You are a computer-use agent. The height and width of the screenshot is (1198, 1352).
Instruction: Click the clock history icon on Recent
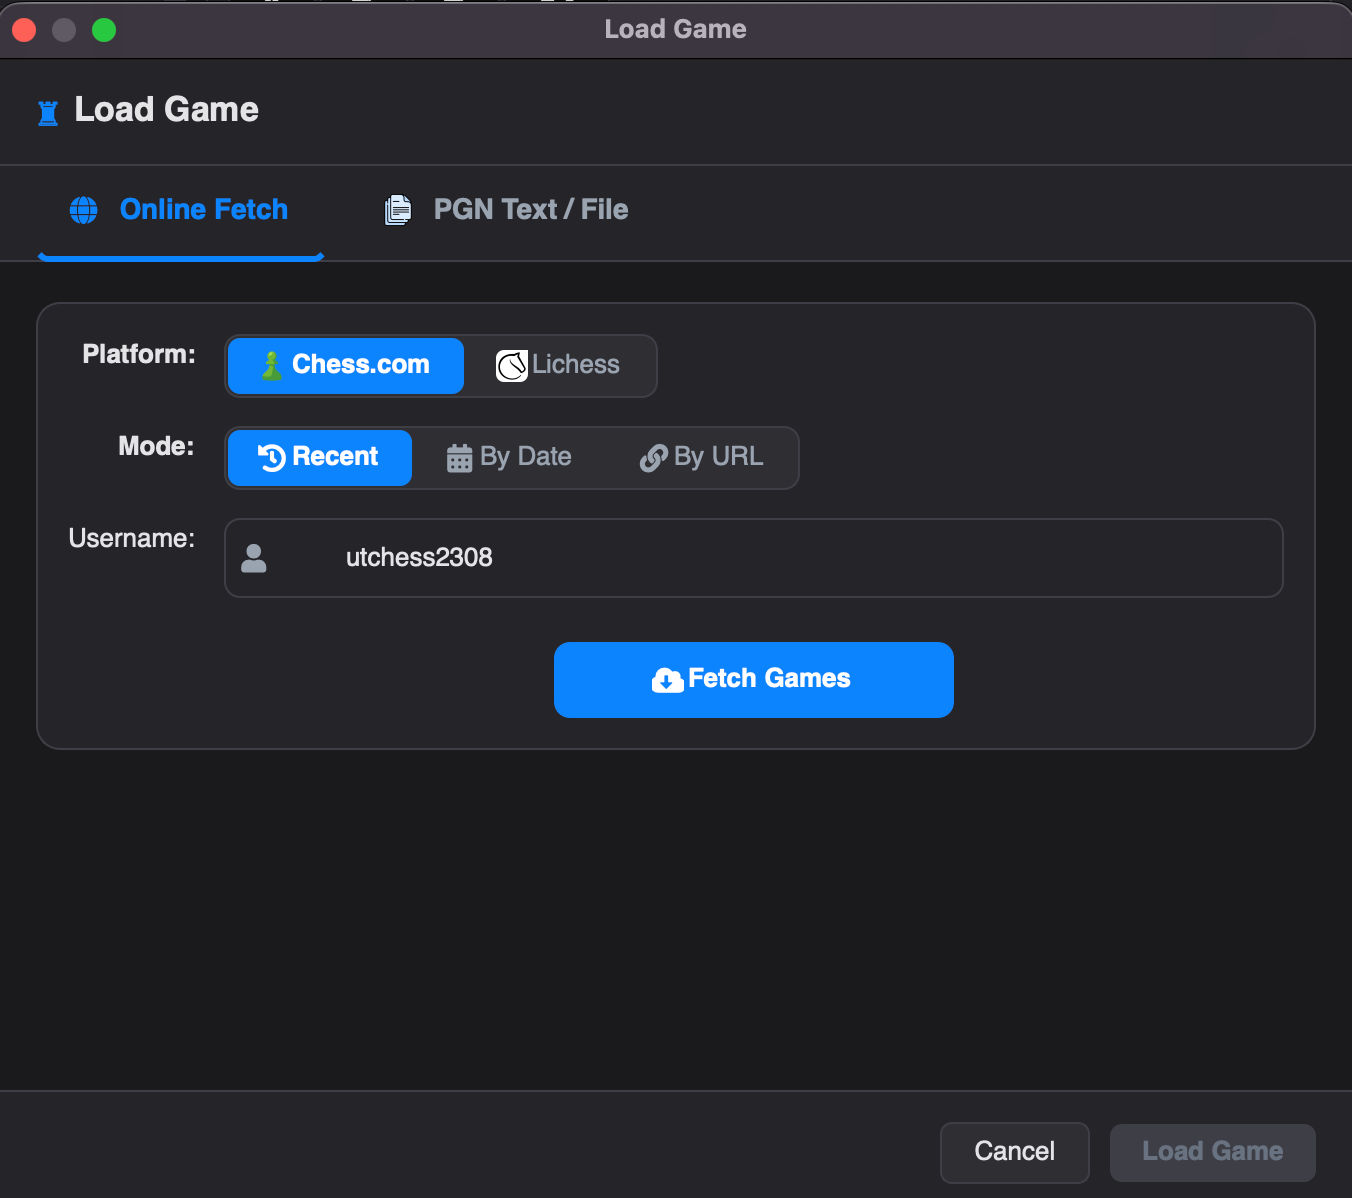point(272,457)
